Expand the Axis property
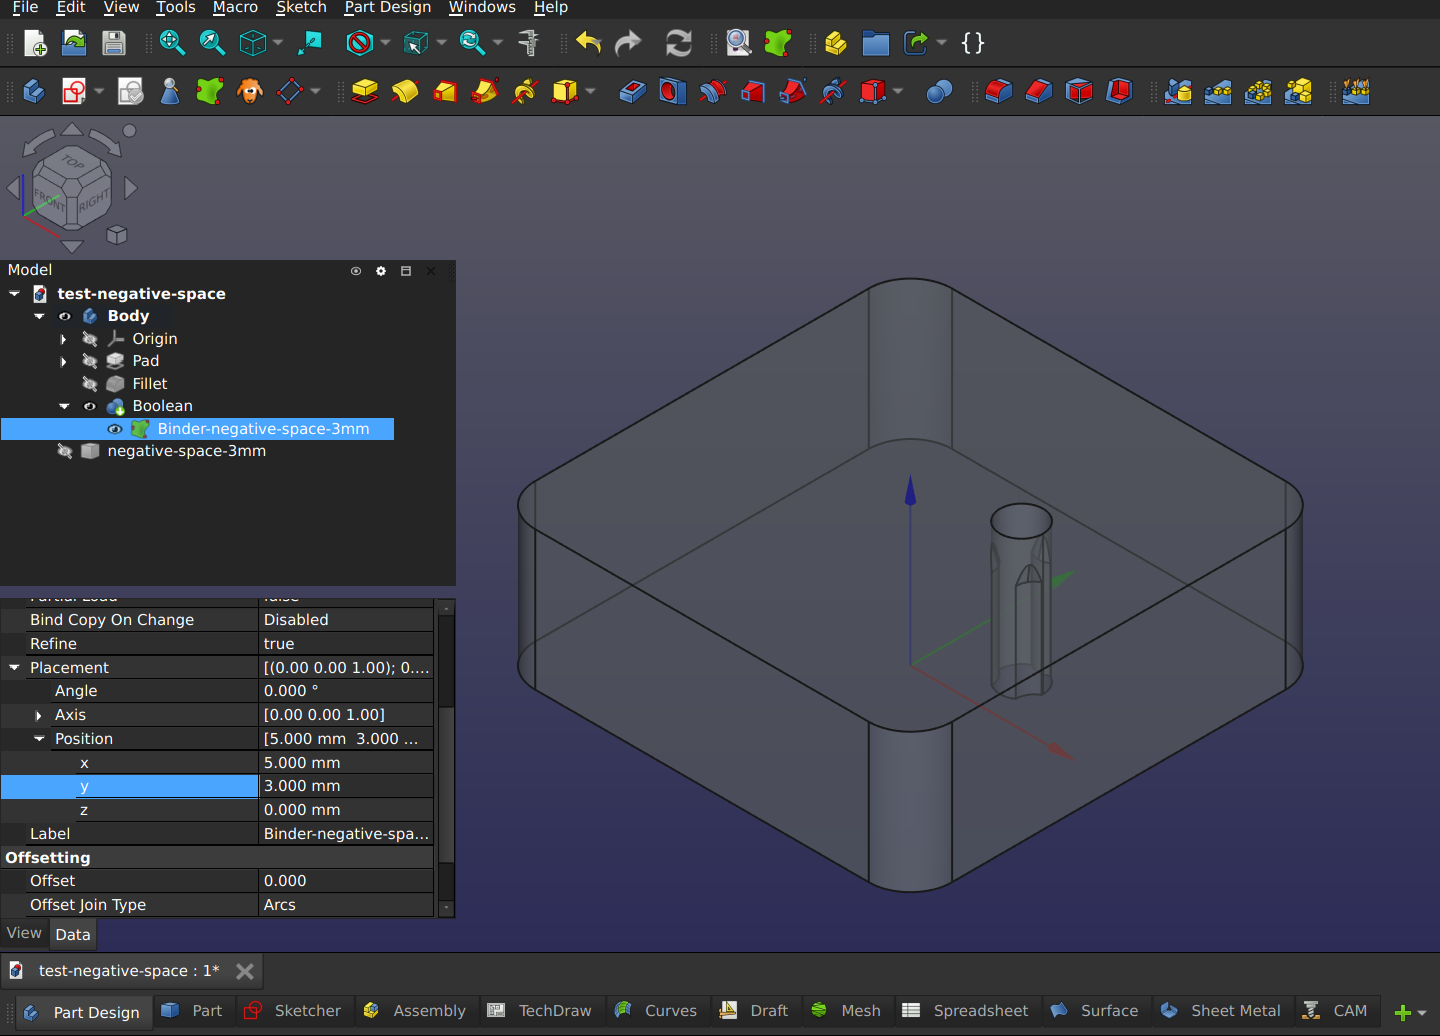The image size is (1440, 1036). 39,715
